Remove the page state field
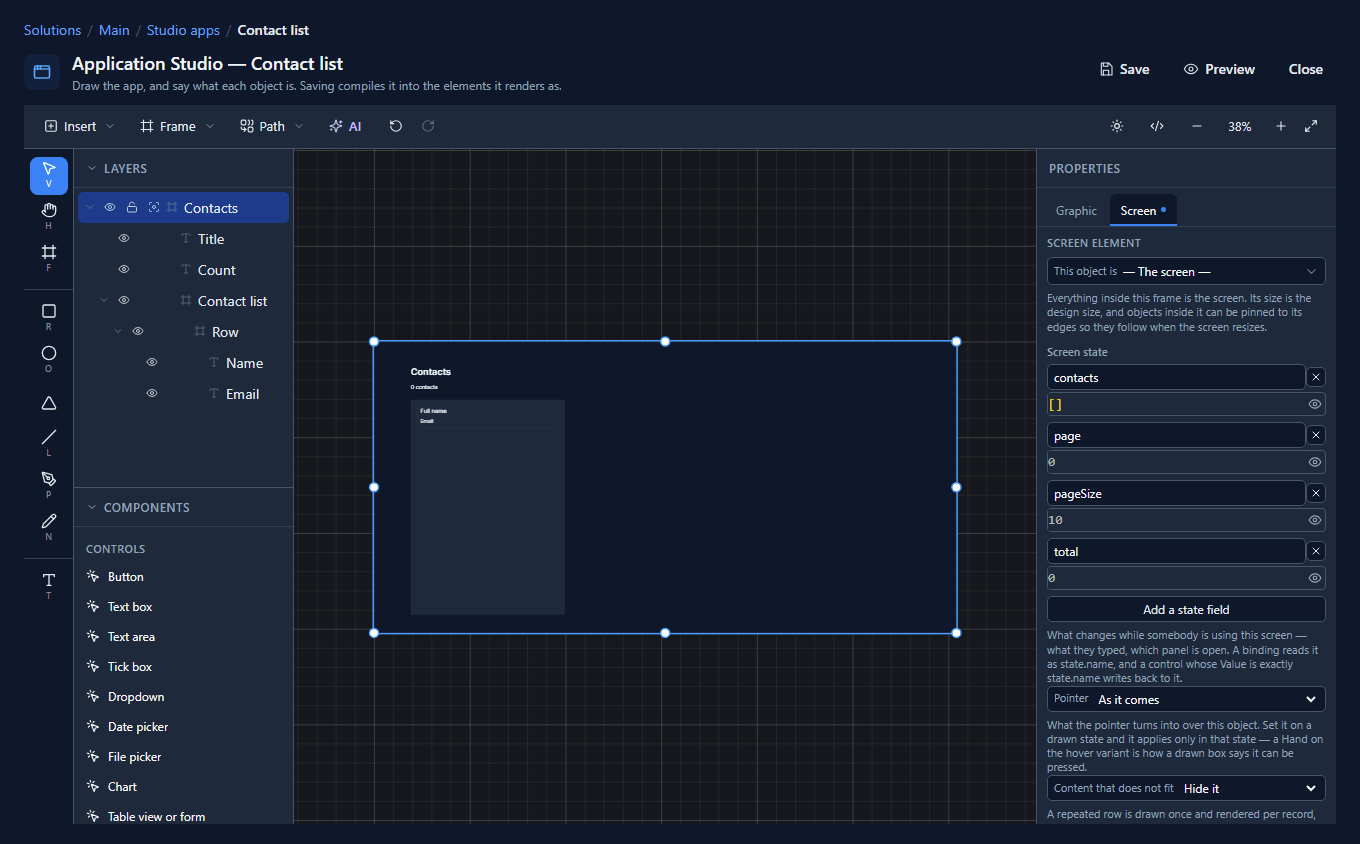 point(1316,435)
